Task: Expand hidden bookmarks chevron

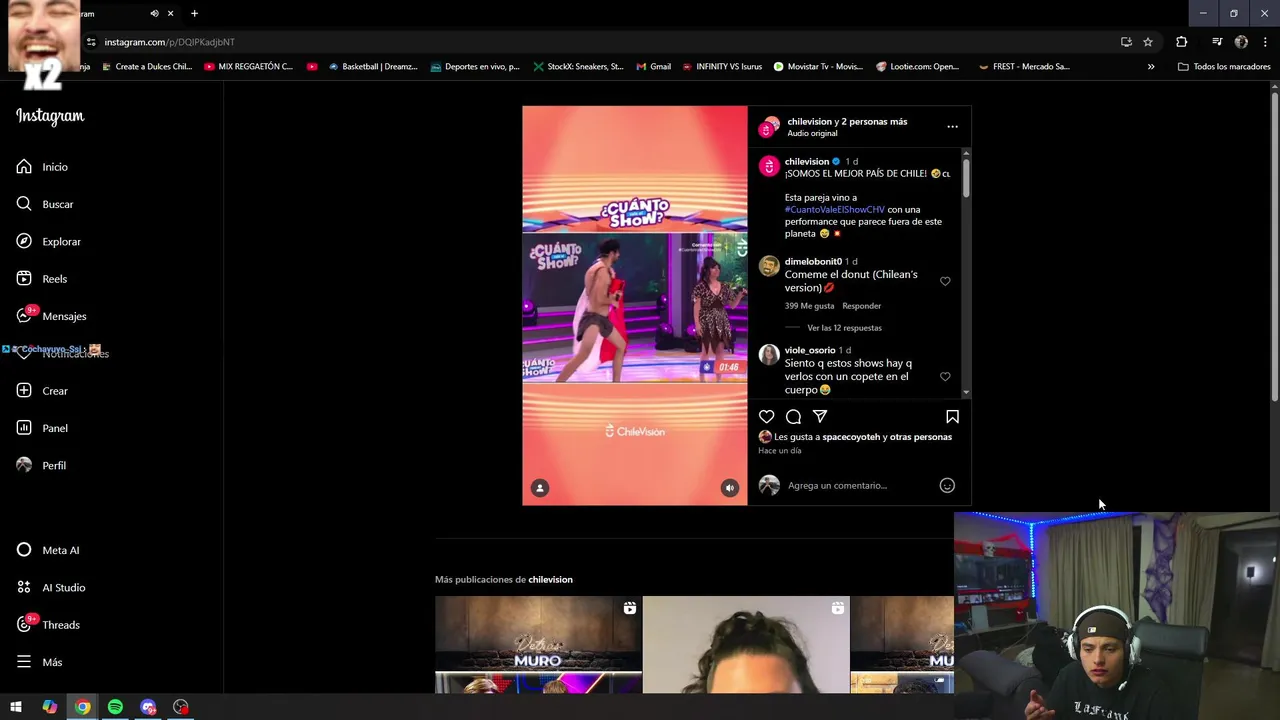Action: pos(1150,67)
